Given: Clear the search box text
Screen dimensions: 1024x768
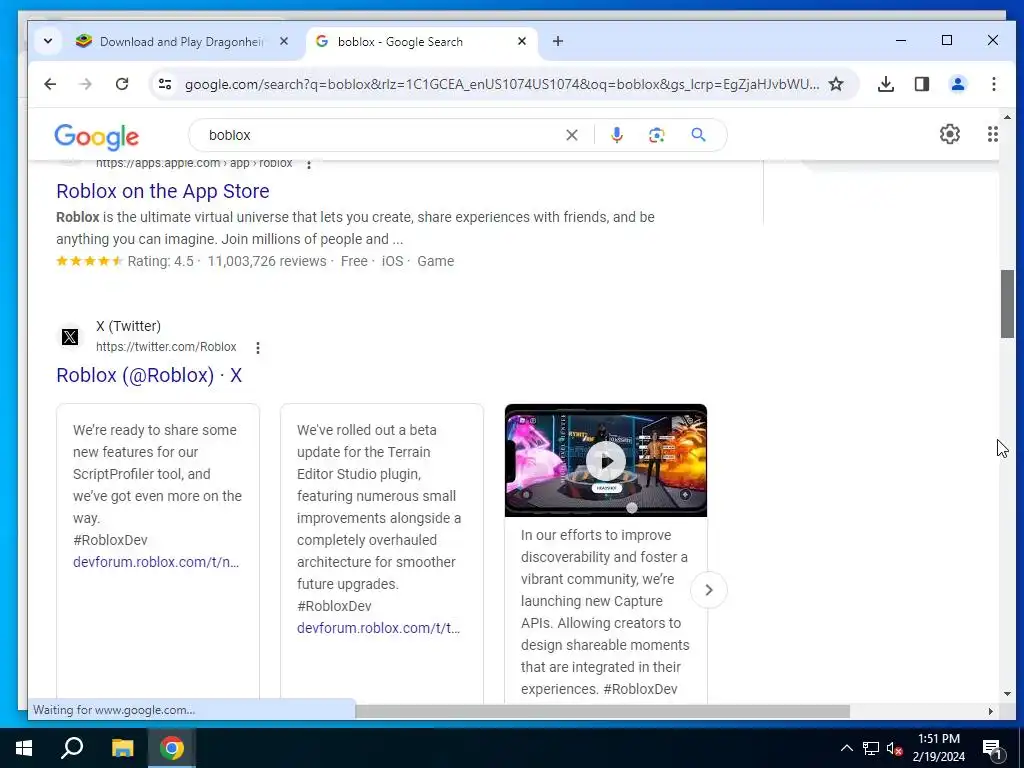Looking at the screenshot, I should (571, 135).
